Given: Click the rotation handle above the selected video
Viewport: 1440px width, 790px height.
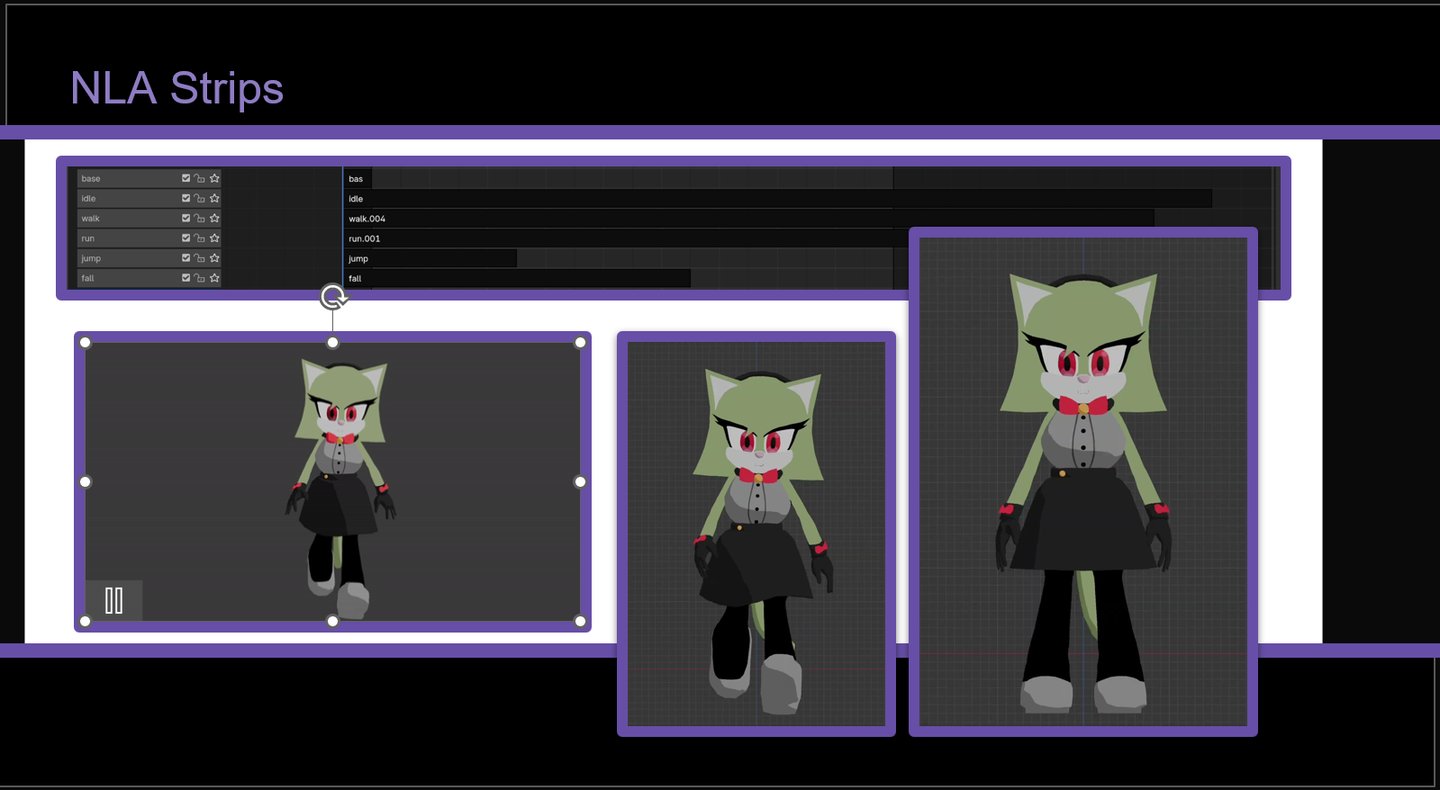Looking at the screenshot, I should click(x=333, y=297).
